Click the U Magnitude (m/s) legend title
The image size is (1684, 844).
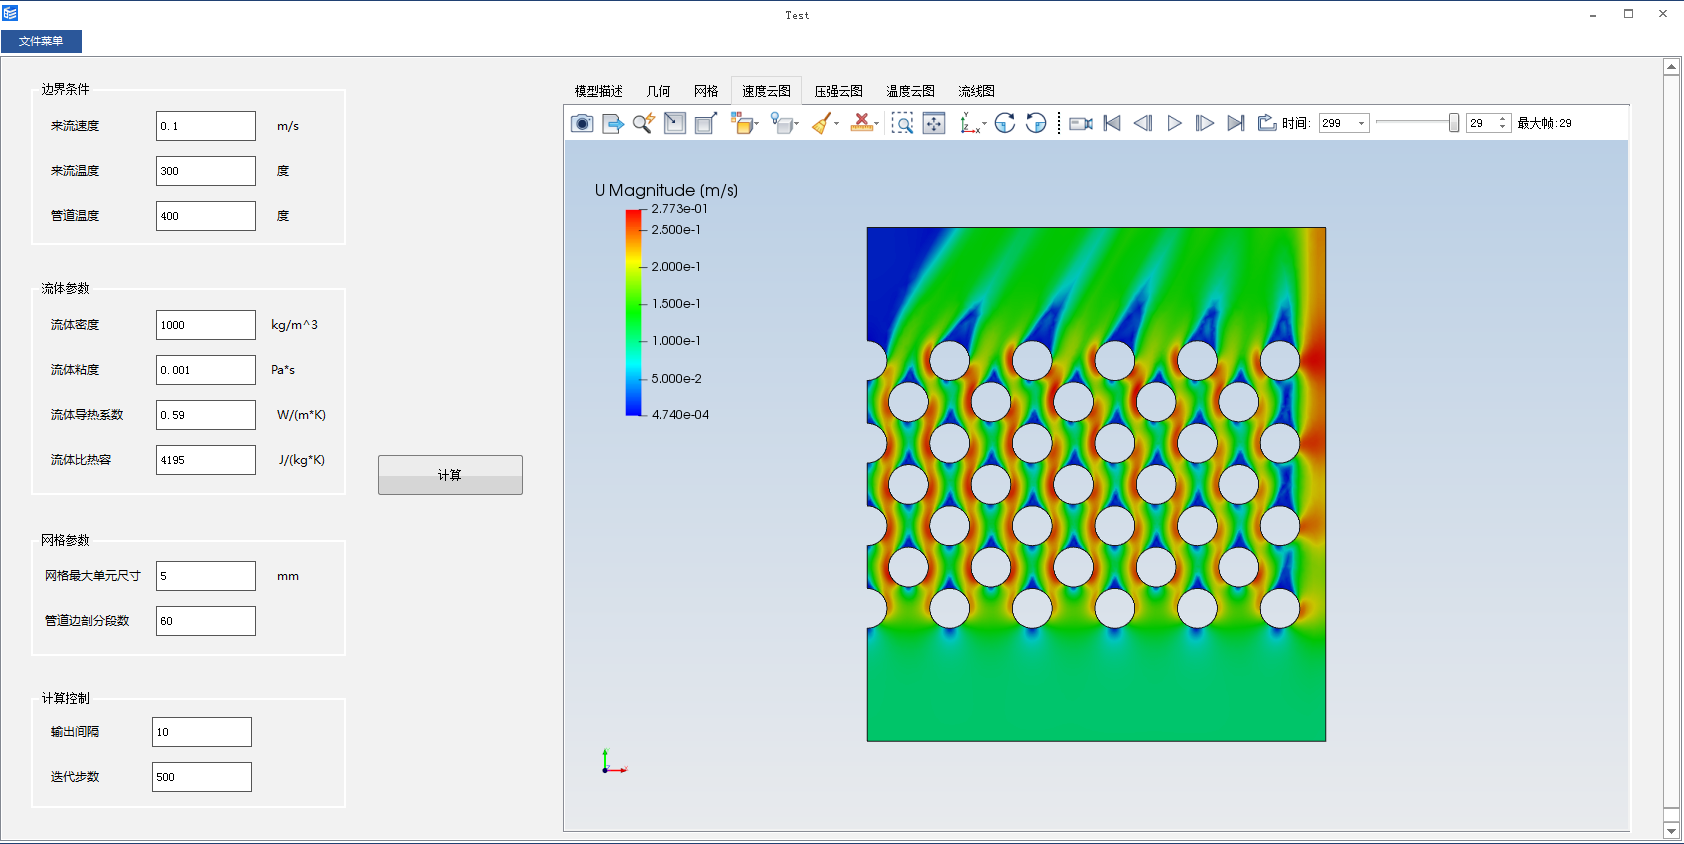[666, 190]
